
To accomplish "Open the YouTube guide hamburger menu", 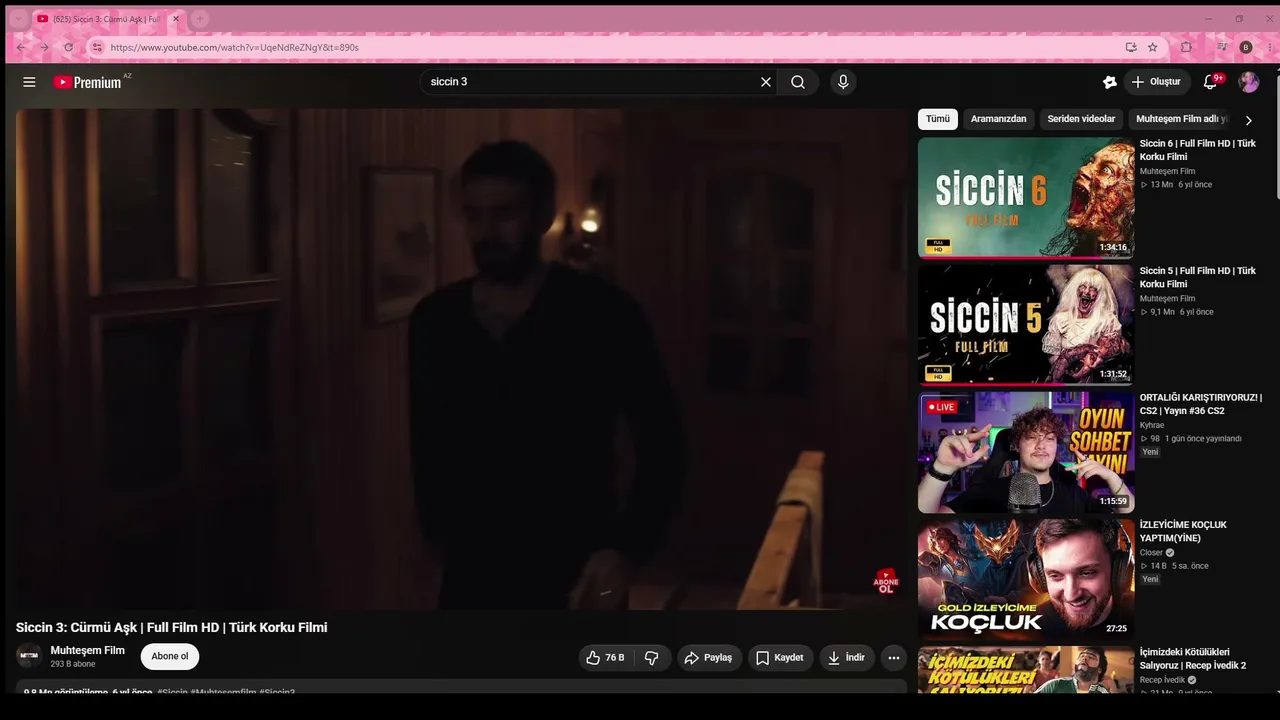I will click(x=29, y=82).
